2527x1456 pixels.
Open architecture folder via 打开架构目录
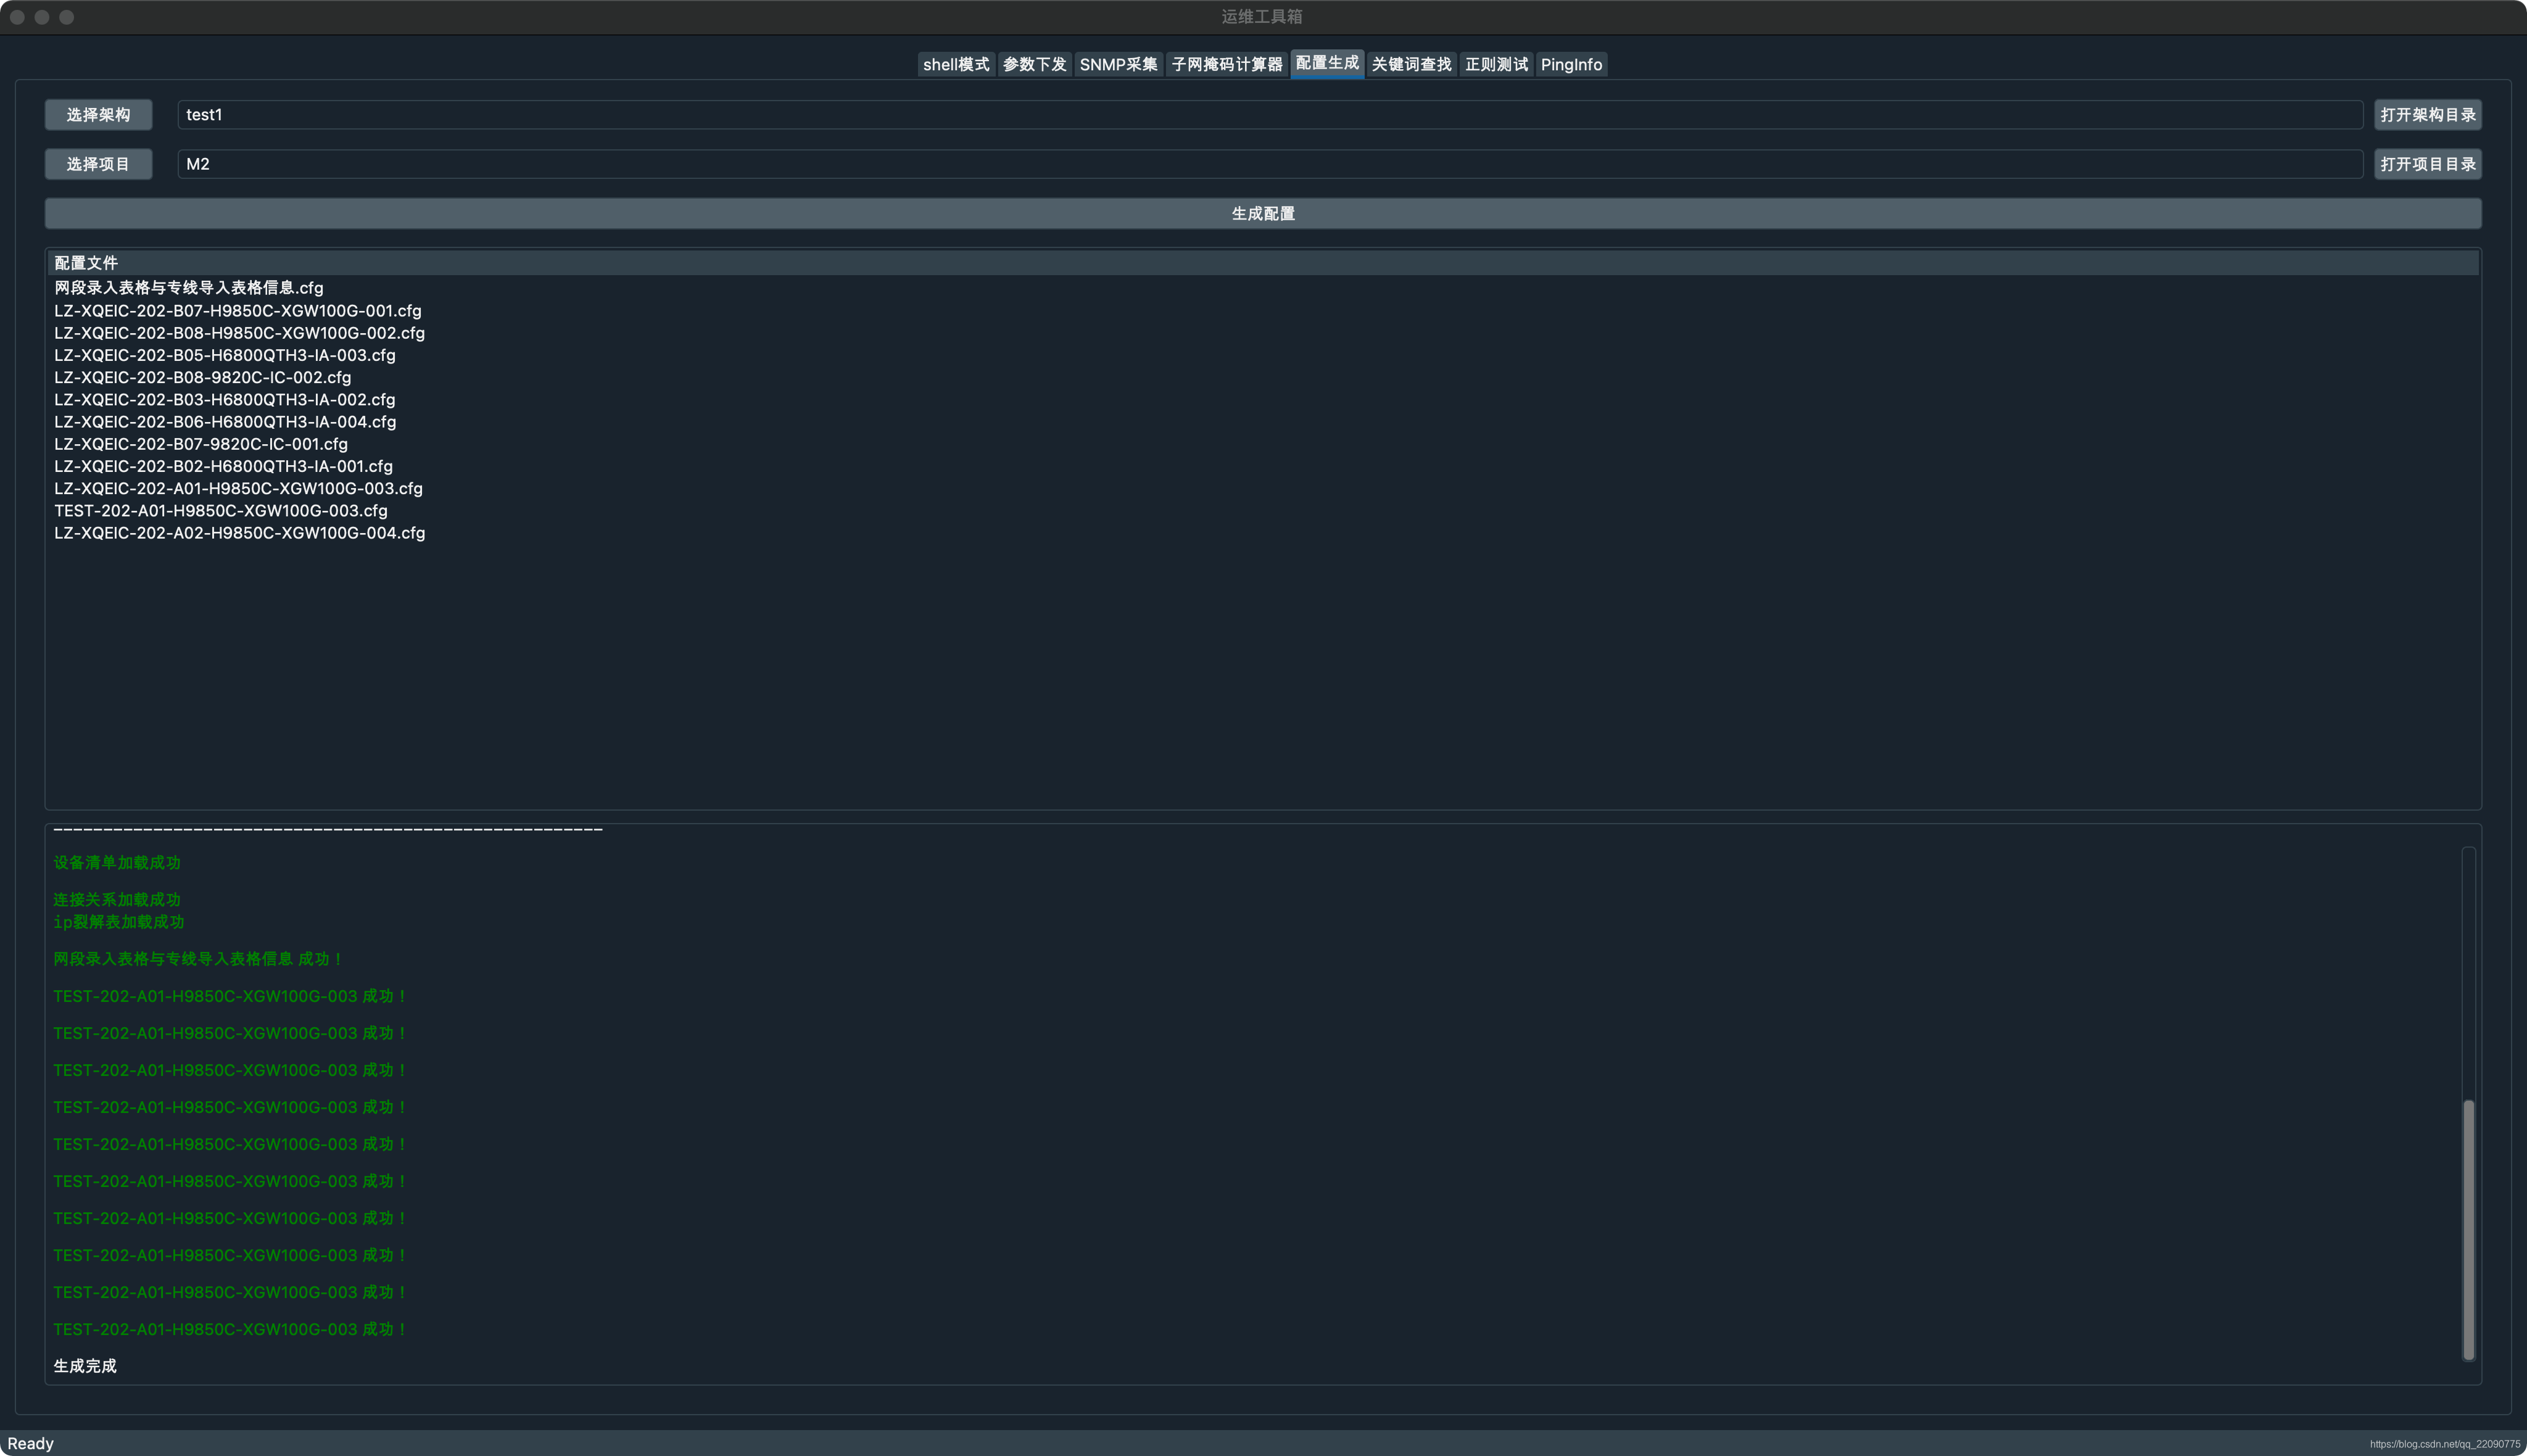2427,115
